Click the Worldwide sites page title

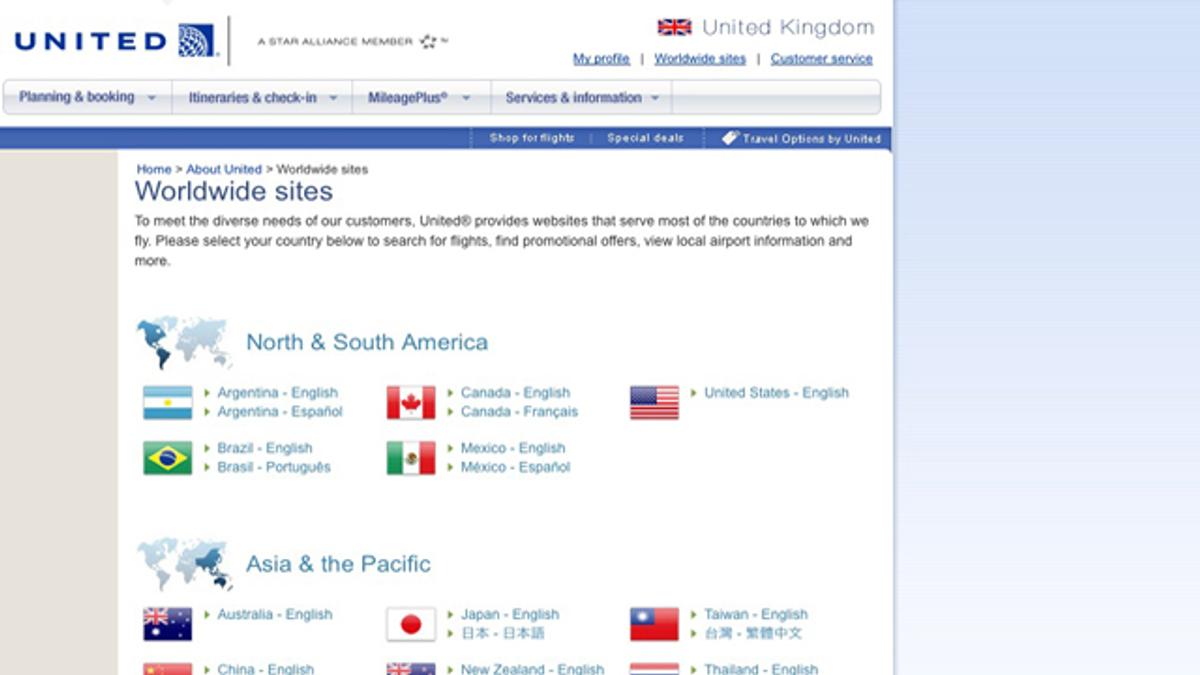click(234, 192)
